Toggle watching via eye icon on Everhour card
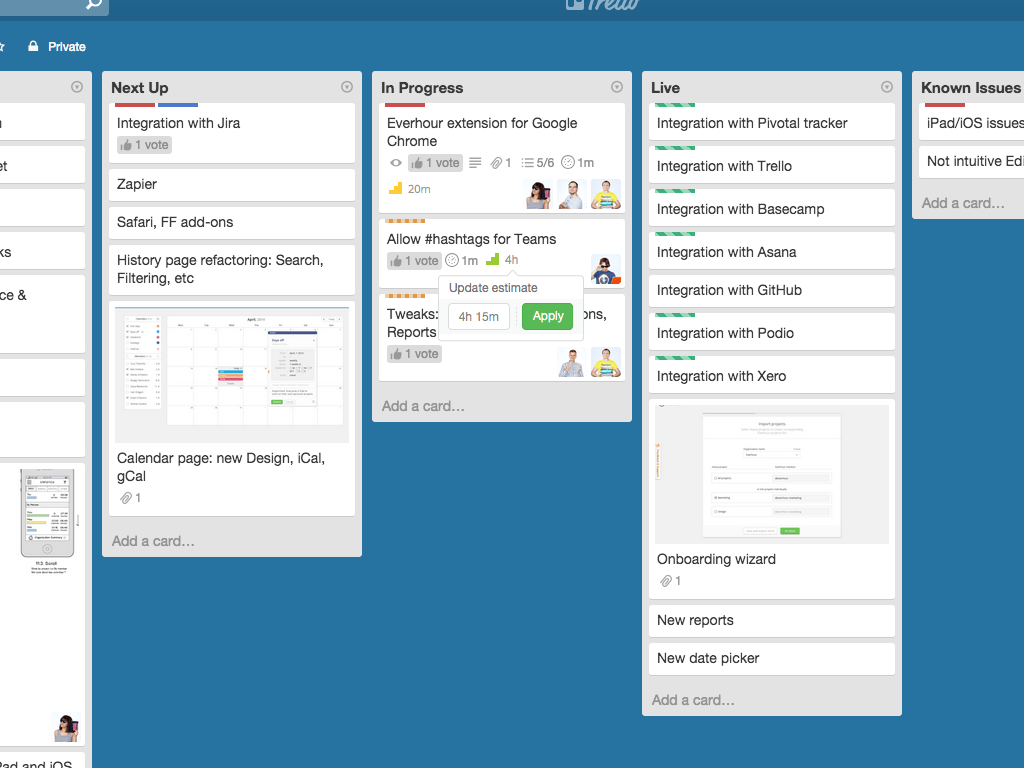Viewport: 1024px width, 768px height. coord(396,163)
